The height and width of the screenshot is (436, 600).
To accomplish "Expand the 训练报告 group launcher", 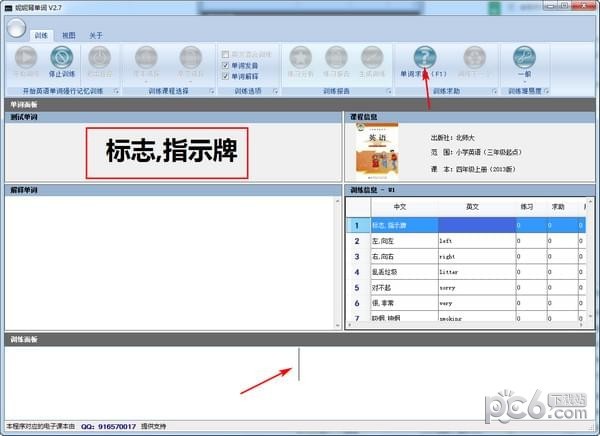I will coord(389,91).
